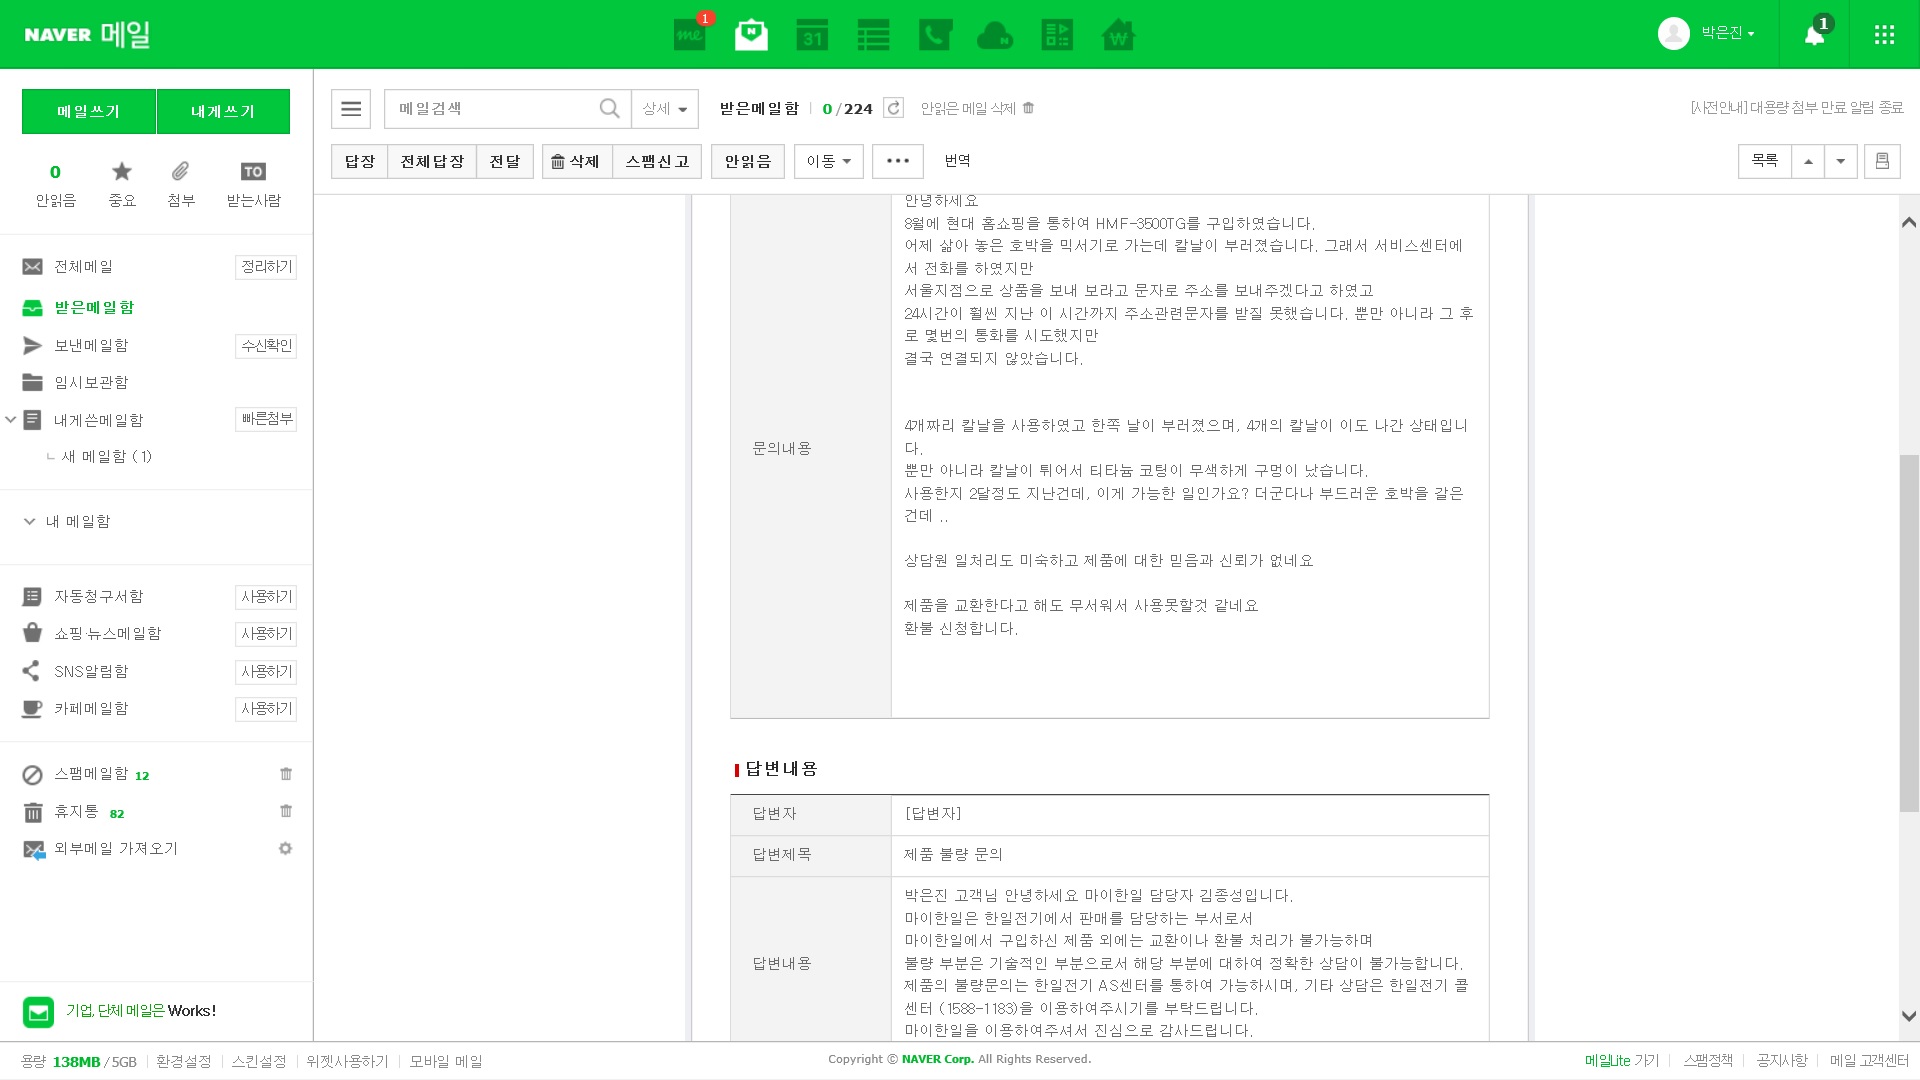Refresh the inbox mail count

pos(893,108)
